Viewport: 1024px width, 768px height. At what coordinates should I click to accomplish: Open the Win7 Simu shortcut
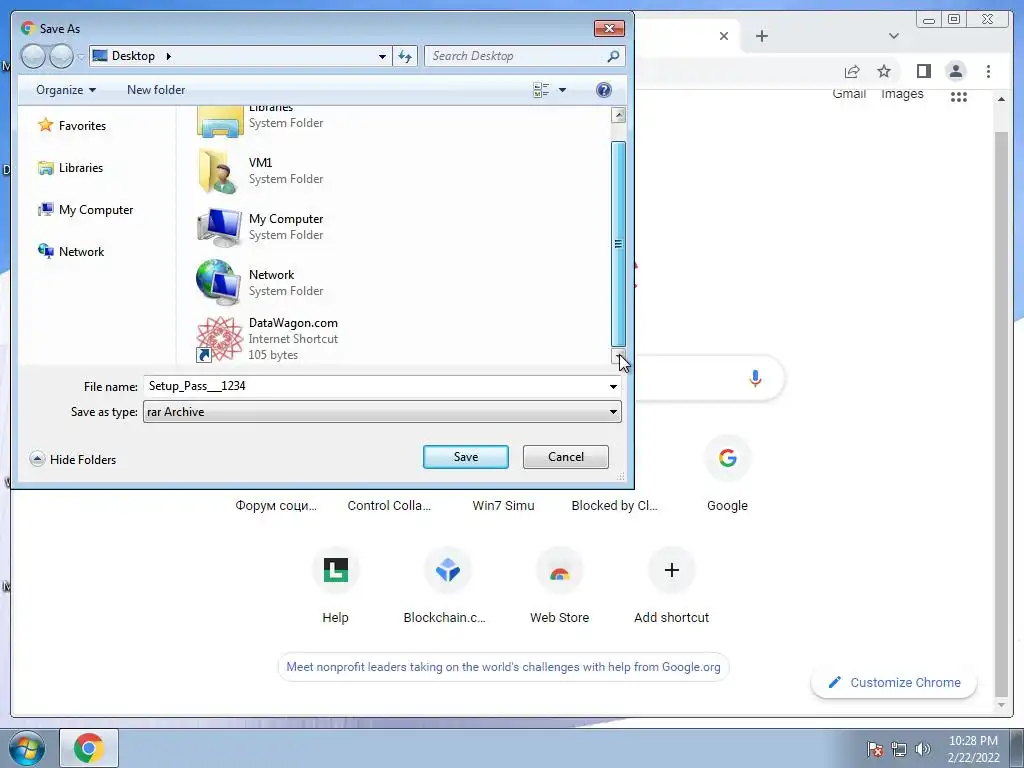[x=504, y=505]
